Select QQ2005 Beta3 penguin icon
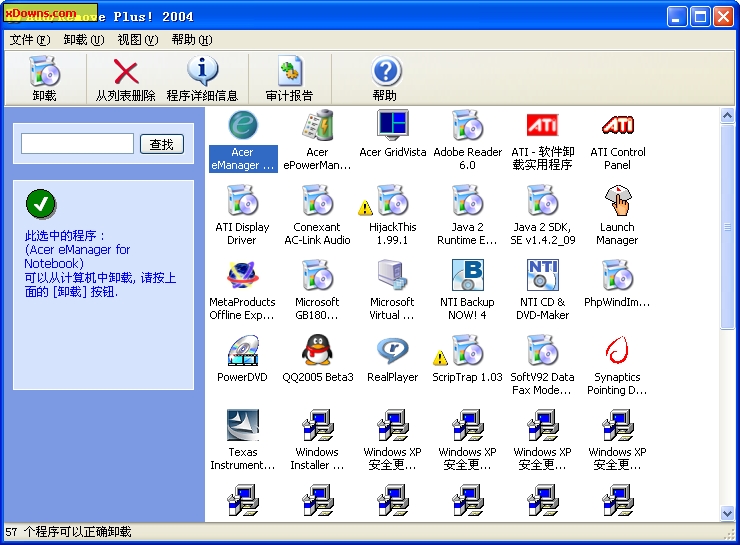This screenshot has width=740, height=545. [x=317, y=350]
